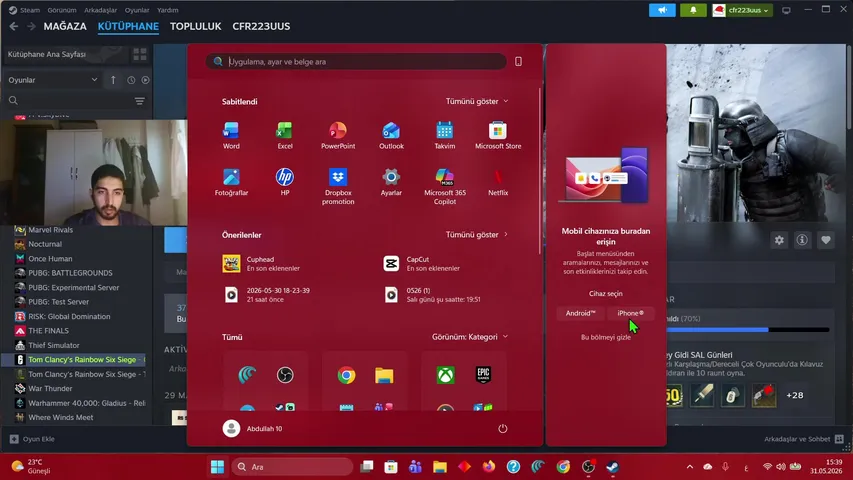Image resolution: width=853 pixels, height=480 pixels.
Task: Click the game progress bar (70%)
Action: point(748,330)
